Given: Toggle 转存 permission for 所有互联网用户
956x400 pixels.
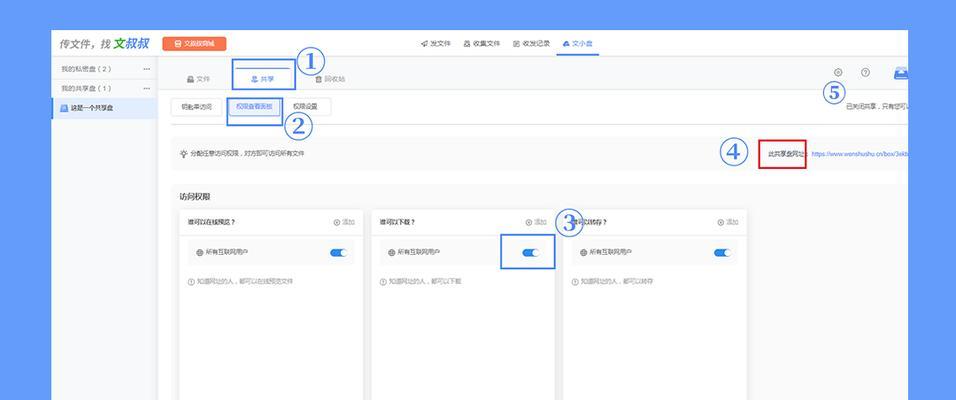Looking at the screenshot, I should click(x=722, y=252).
